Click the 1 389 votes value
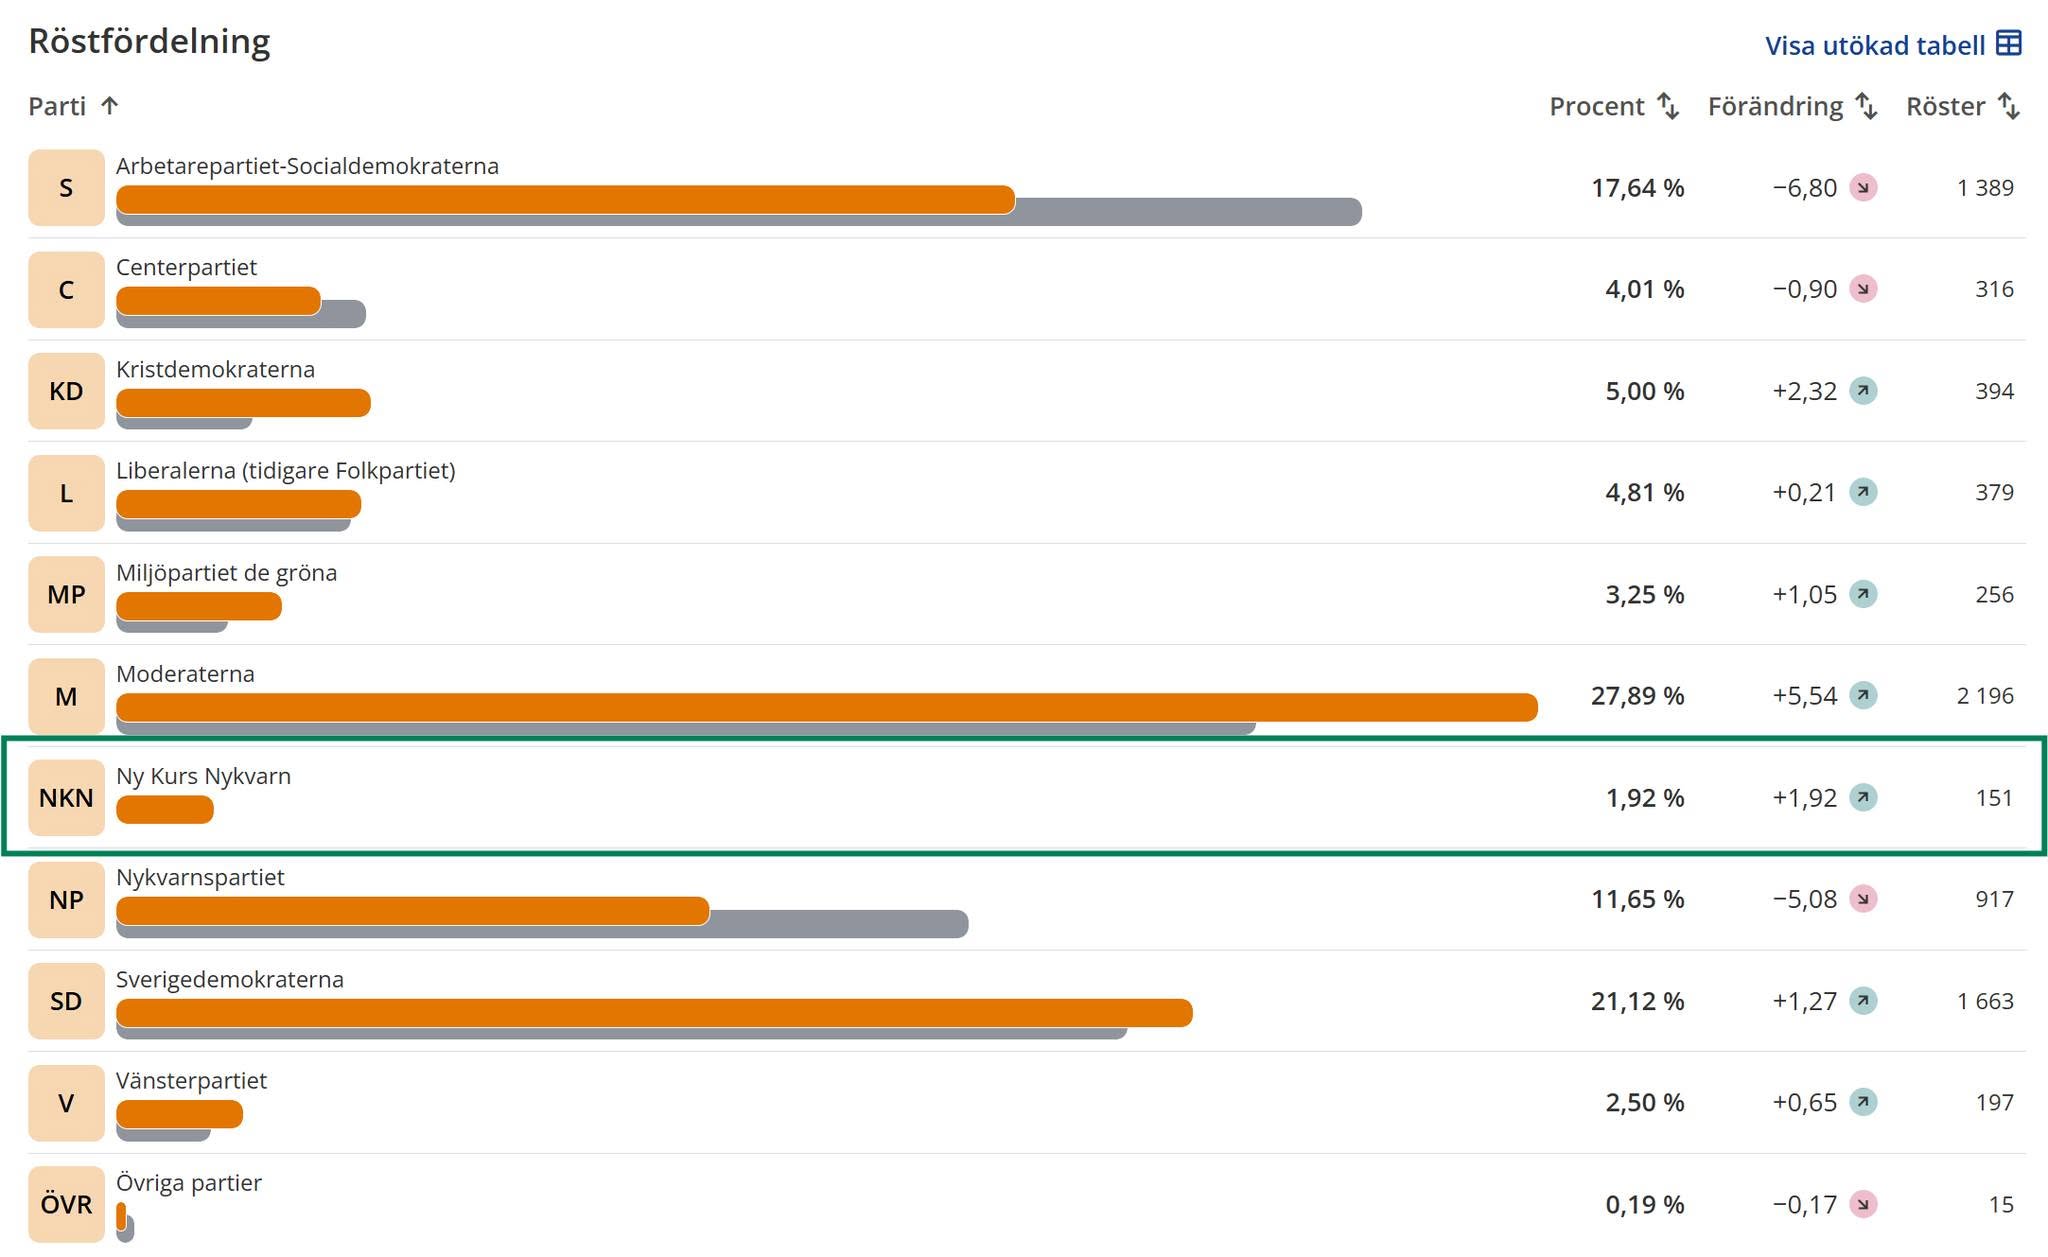2048x1257 pixels. coord(1985,188)
